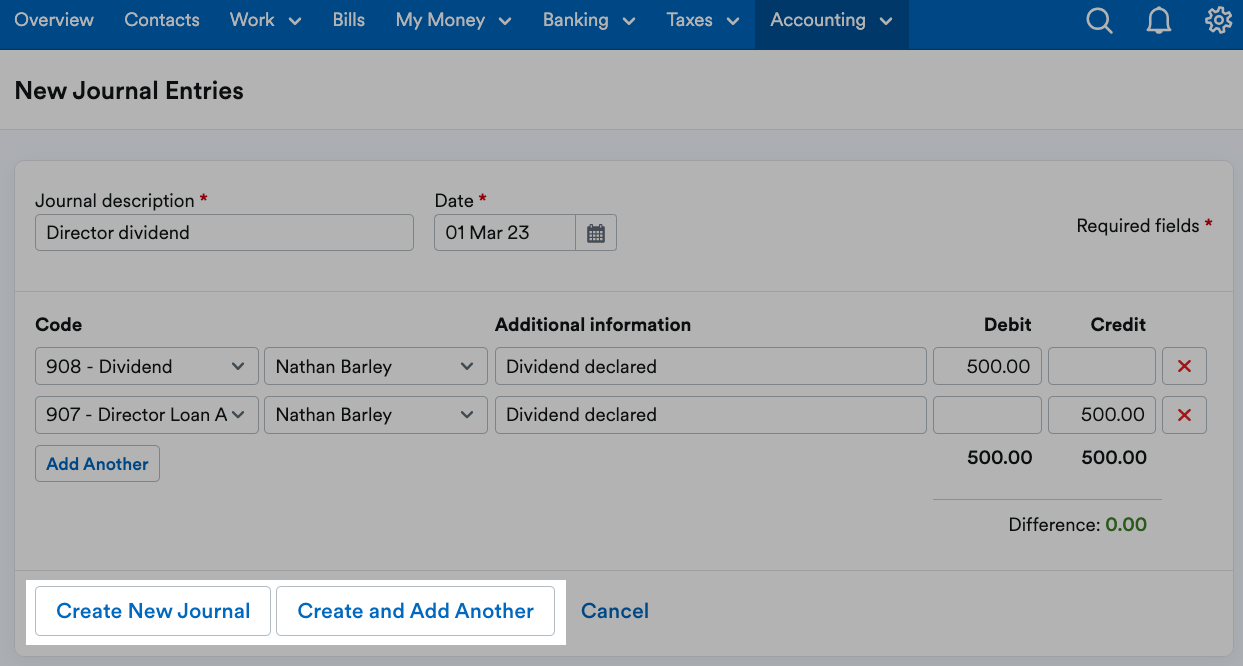Open the Taxes dropdown
The height and width of the screenshot is (666, 1243).
[701, 20]
